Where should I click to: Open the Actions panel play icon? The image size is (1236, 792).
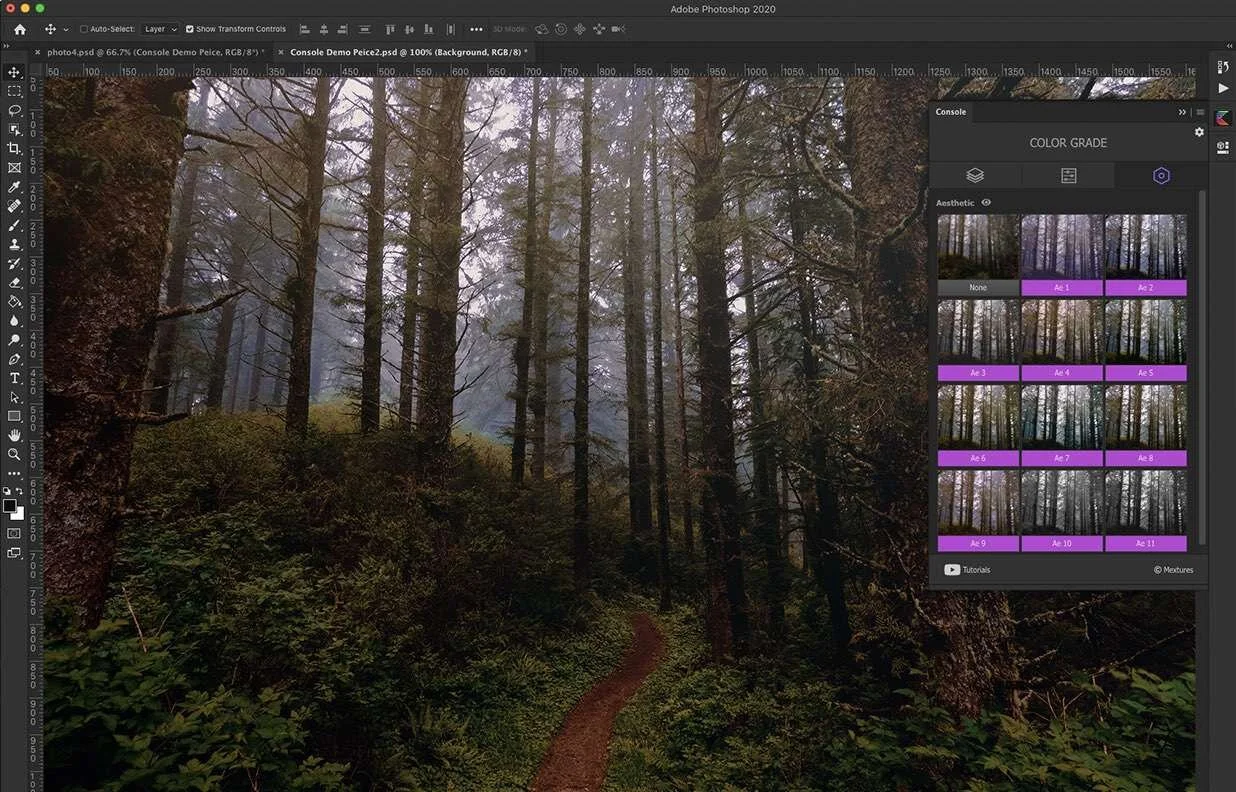(x=1222, y=88)
